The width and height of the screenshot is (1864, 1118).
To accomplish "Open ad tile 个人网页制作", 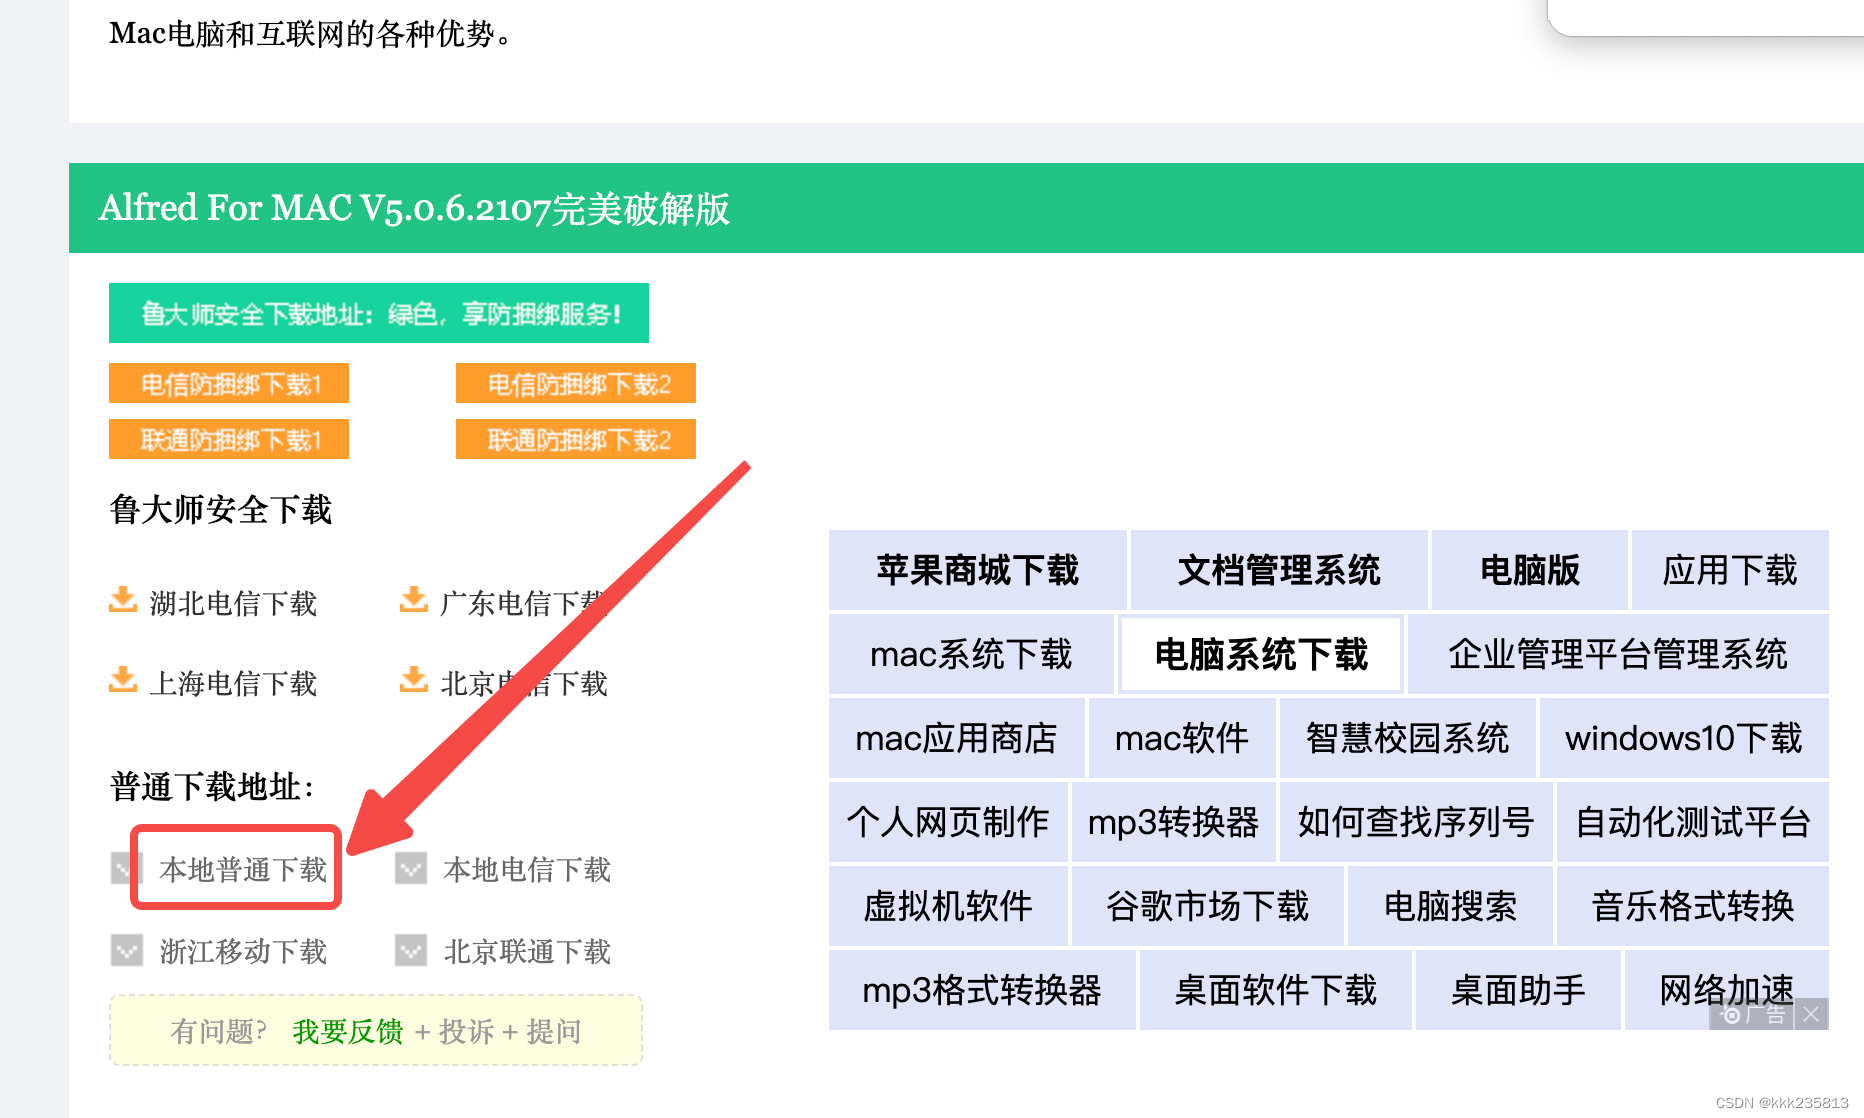I will 948,822.
